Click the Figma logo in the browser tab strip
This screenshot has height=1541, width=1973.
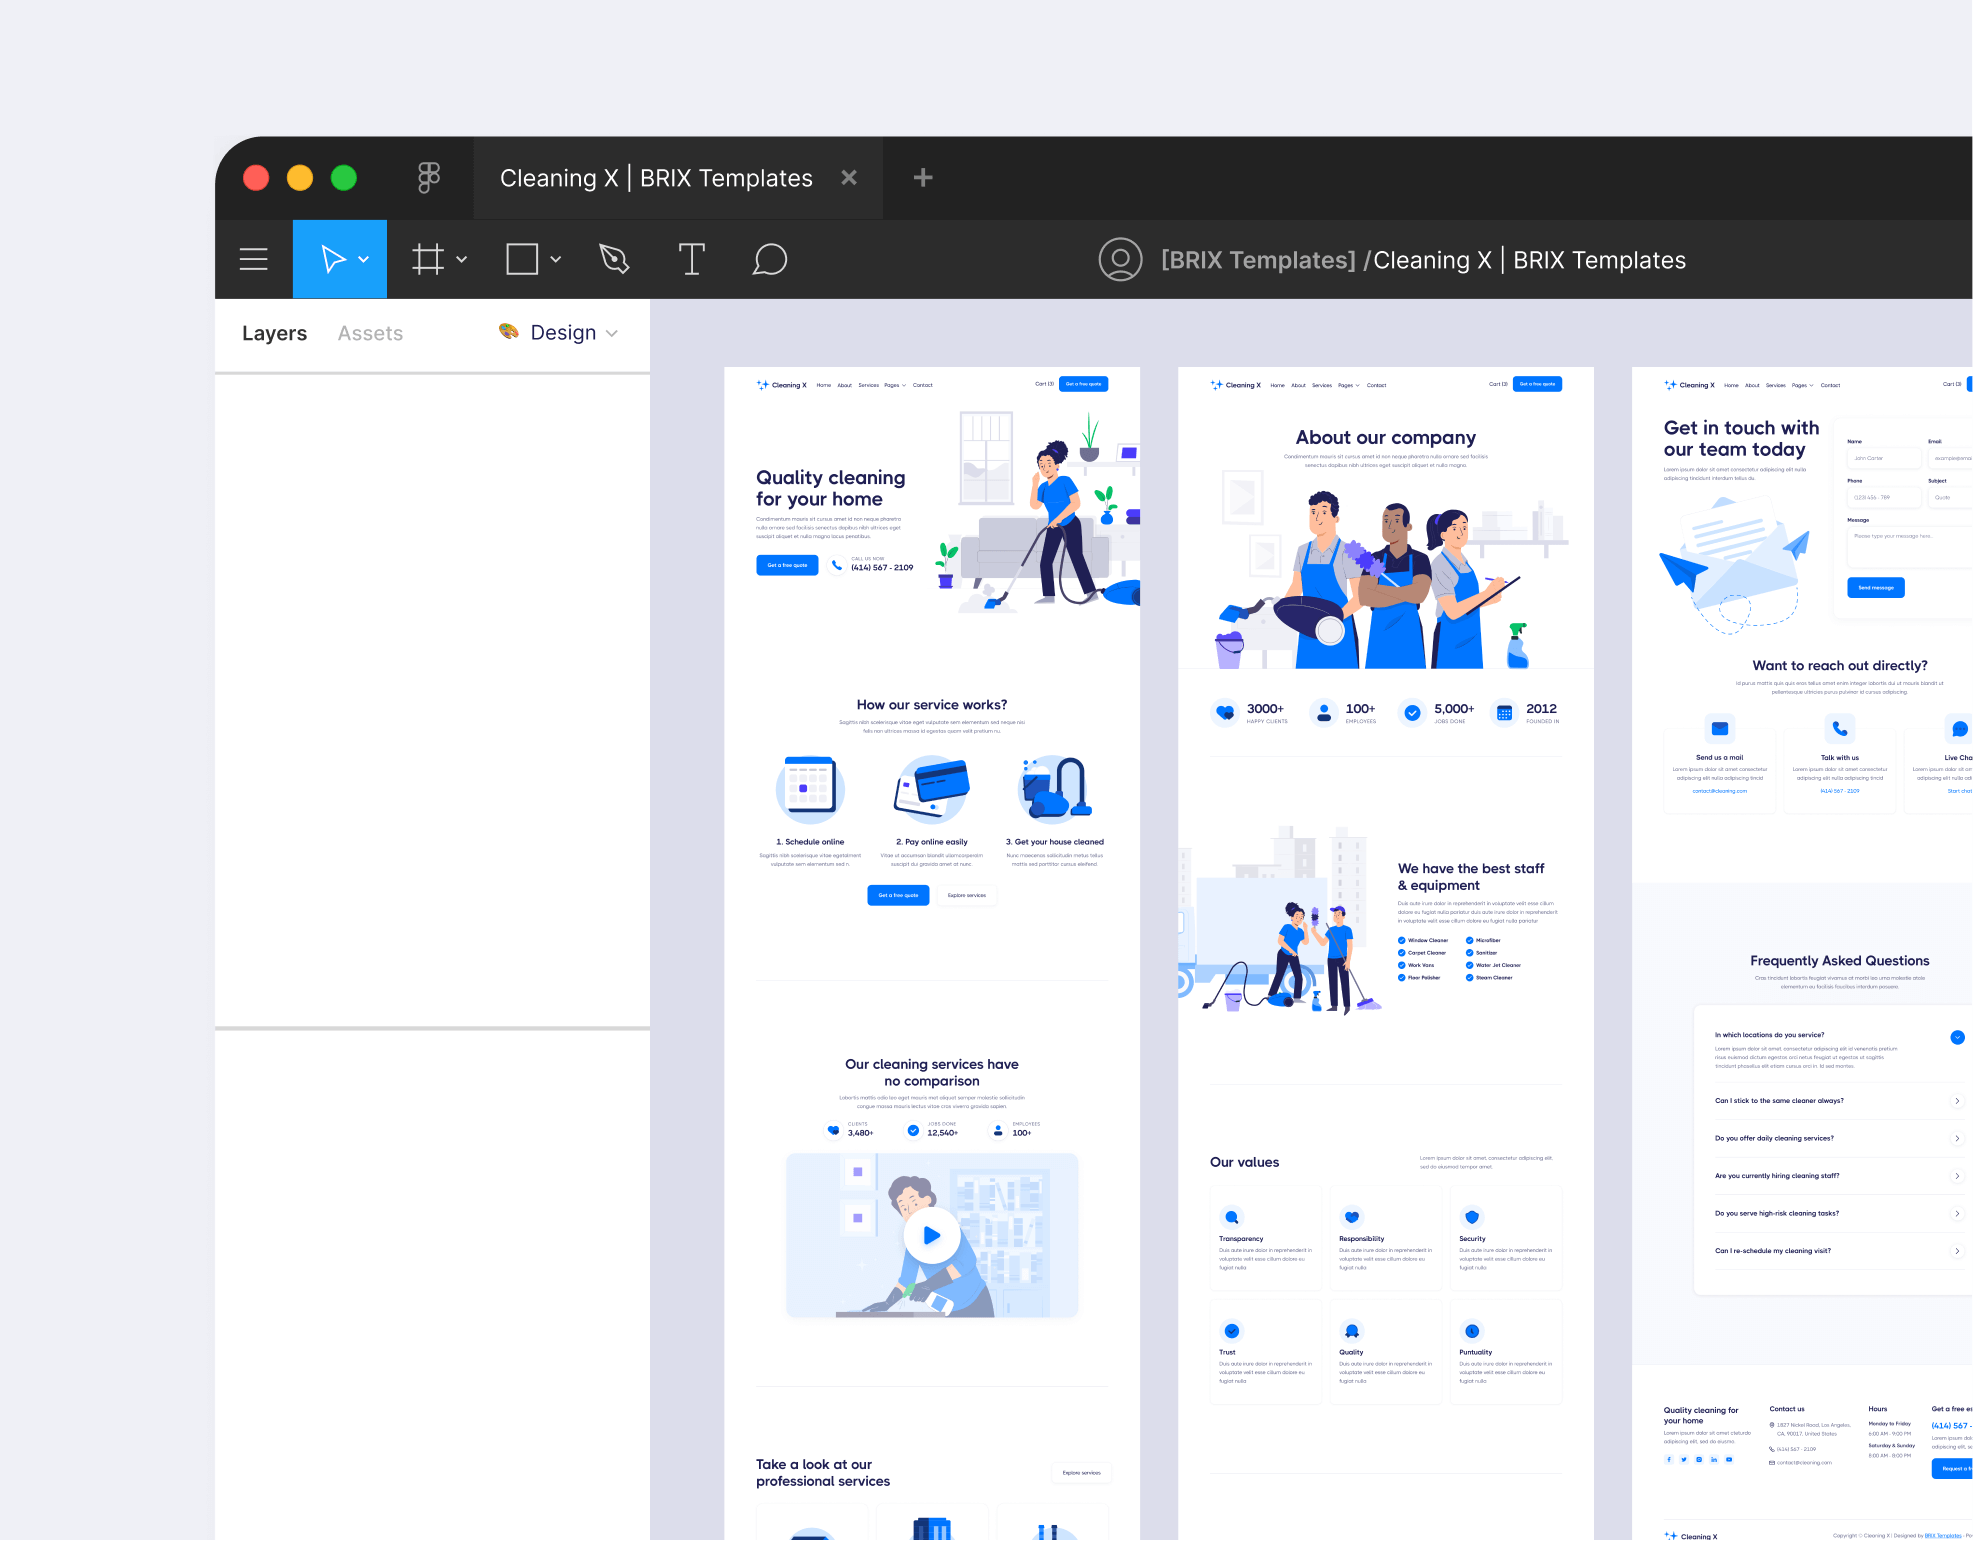428,177
